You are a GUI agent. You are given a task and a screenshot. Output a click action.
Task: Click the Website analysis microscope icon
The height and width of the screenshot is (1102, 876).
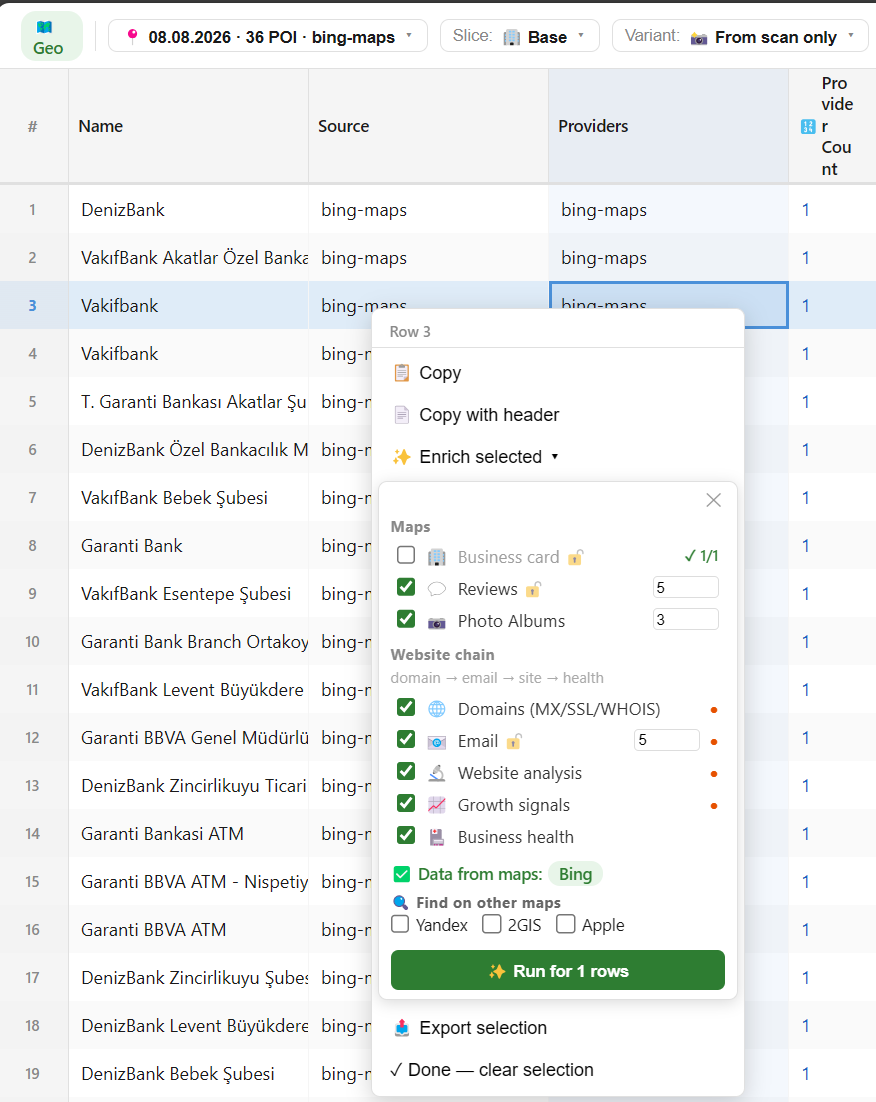tap(437, 773)
